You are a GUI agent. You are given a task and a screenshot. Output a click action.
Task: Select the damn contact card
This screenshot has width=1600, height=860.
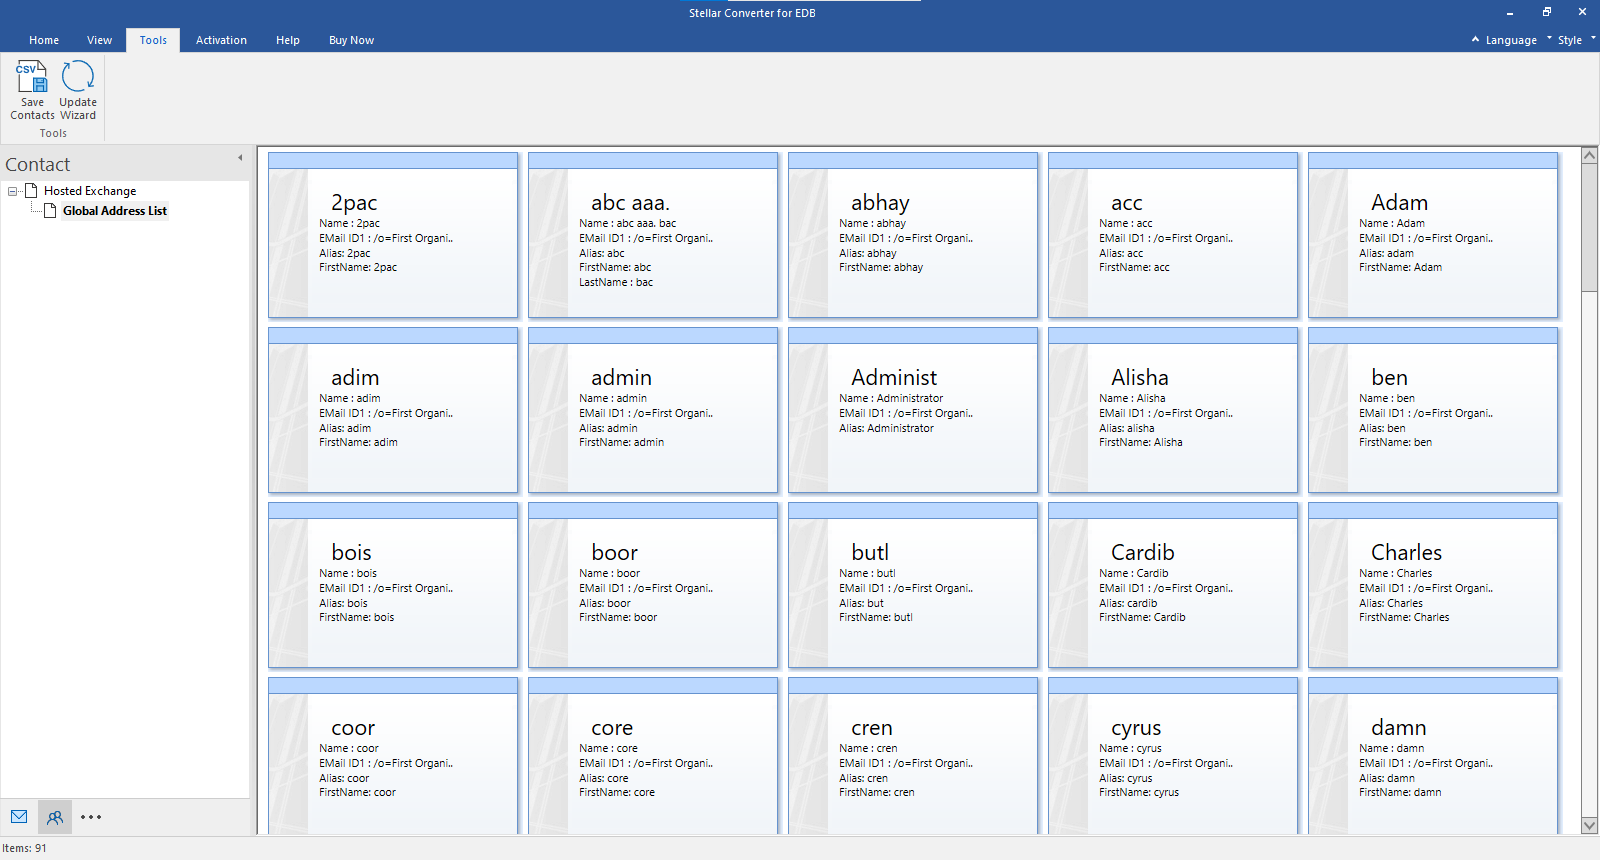pyautogui.click(x=1433, y=756)
